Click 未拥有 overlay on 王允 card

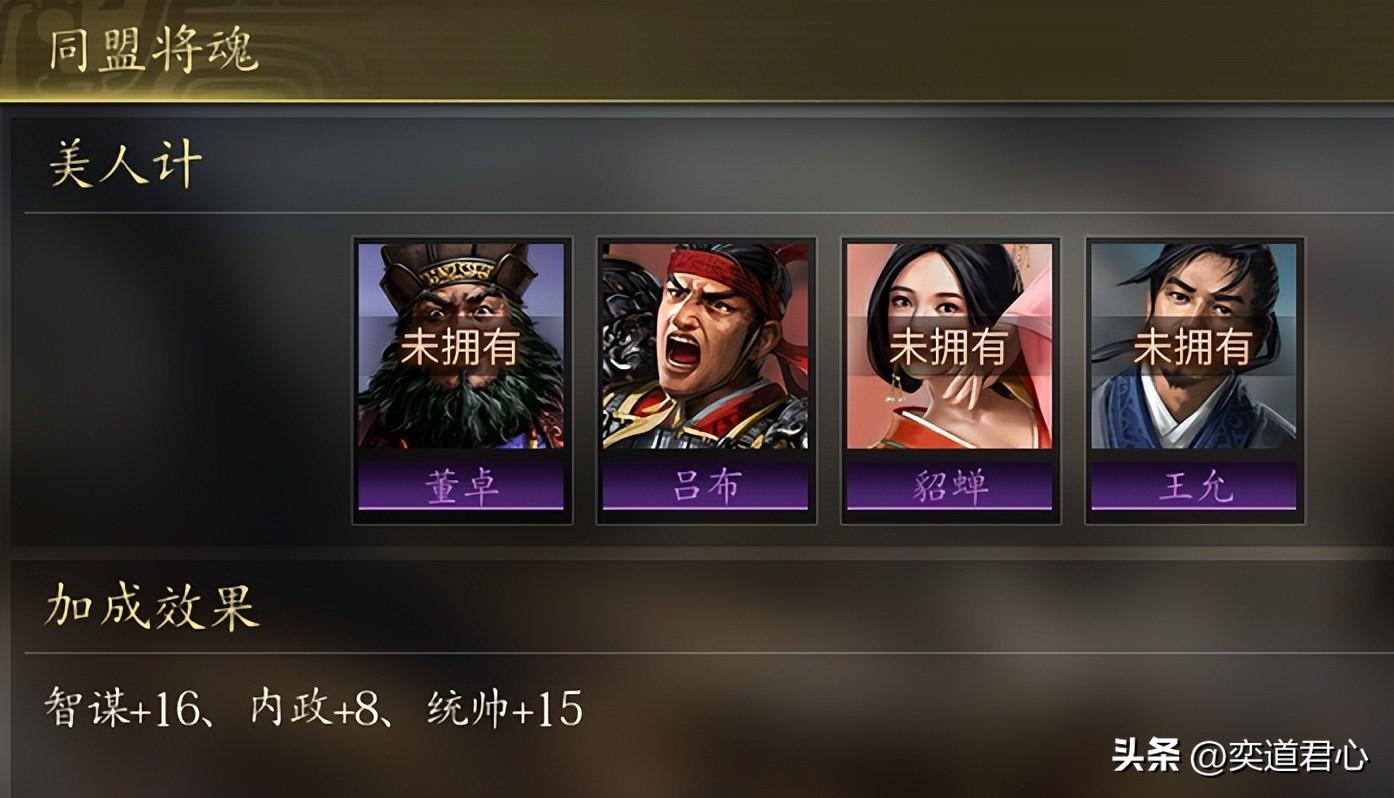coord(1192,347)
